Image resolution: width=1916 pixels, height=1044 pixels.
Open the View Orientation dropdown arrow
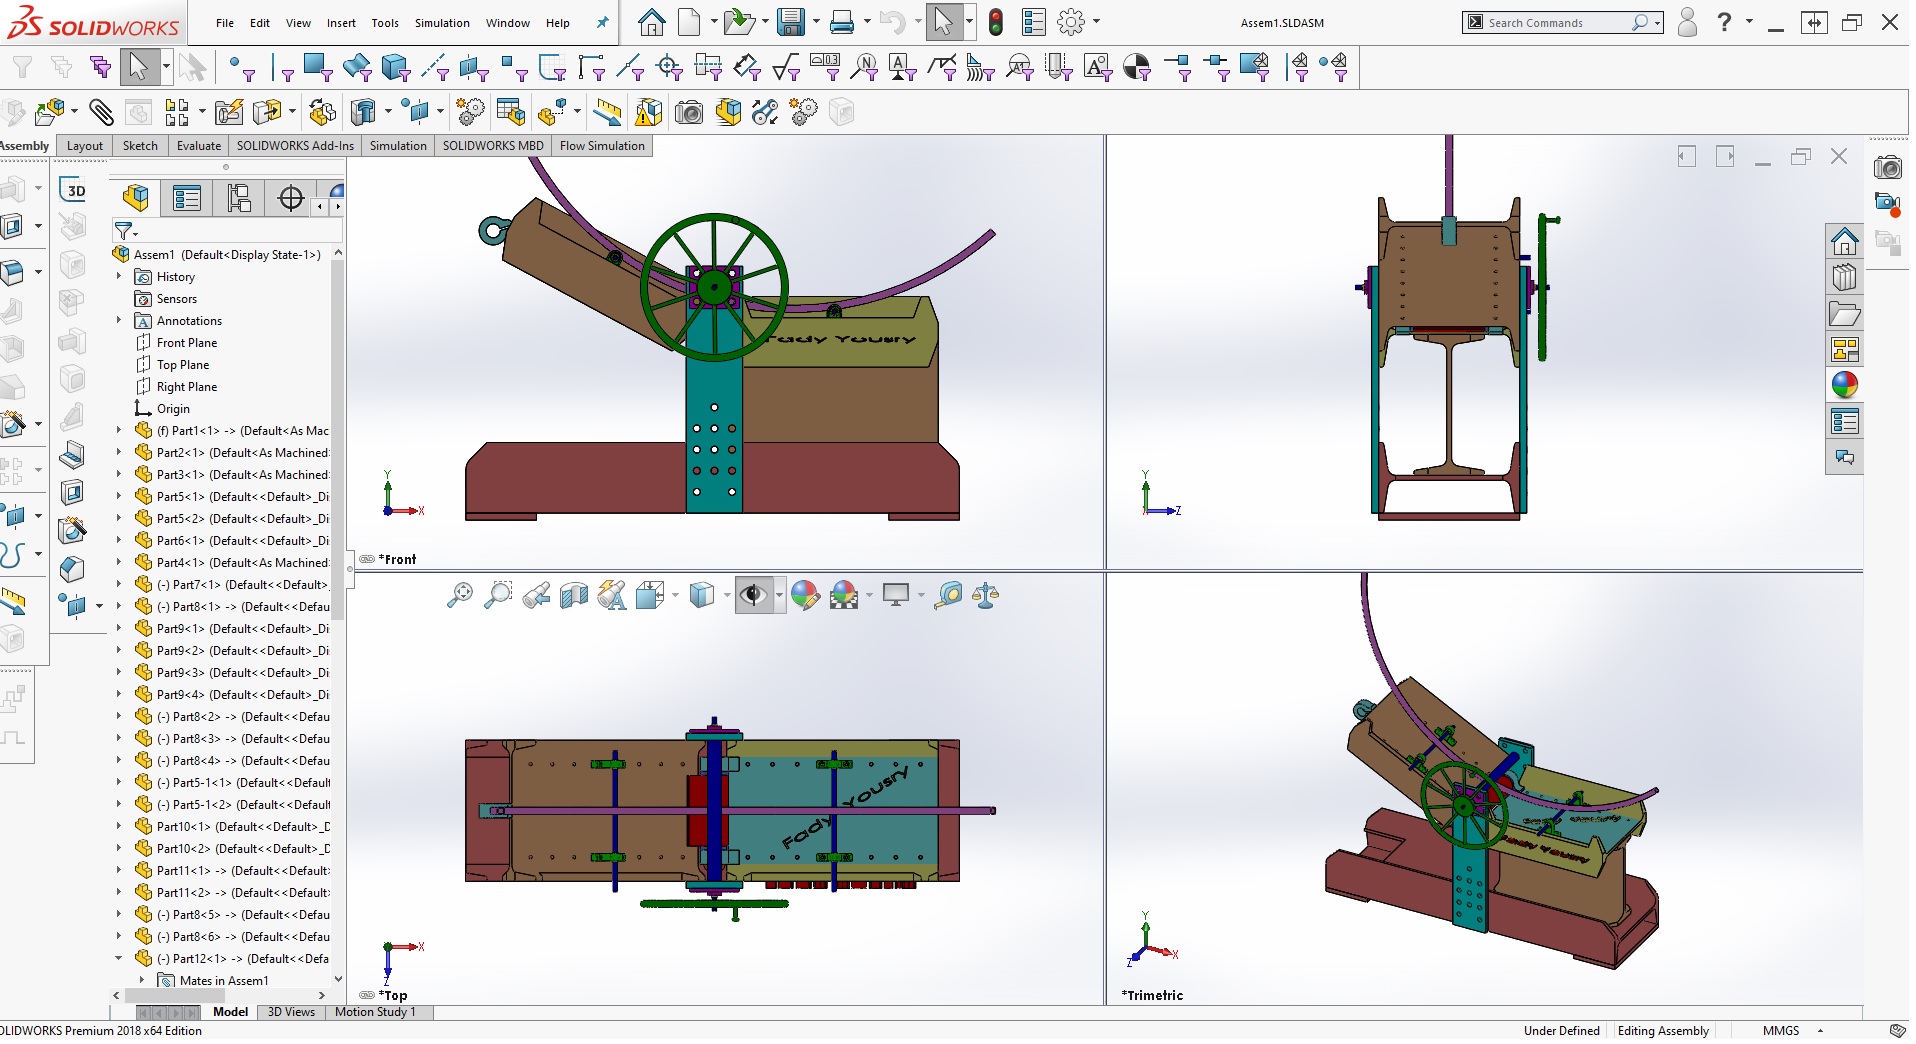676,595
